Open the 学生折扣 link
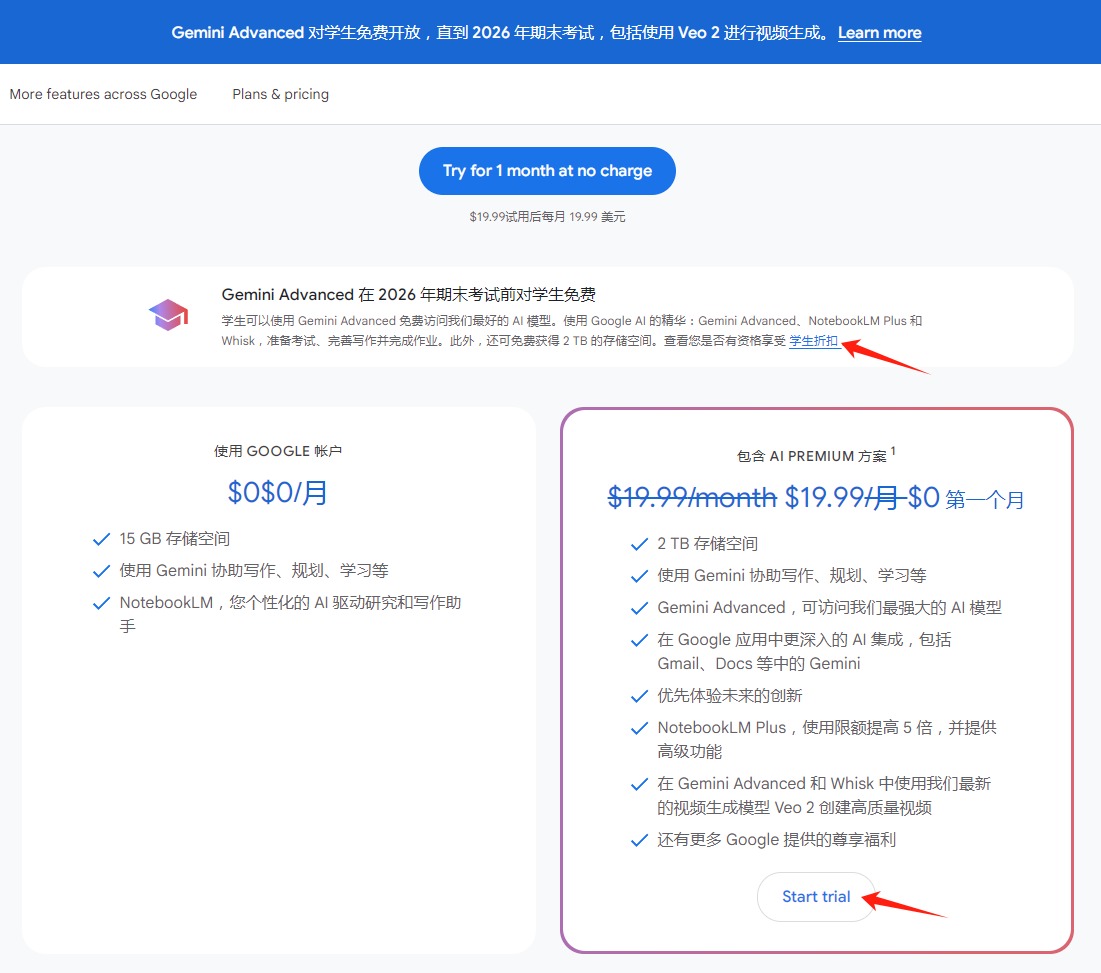 tap(813, 341)
